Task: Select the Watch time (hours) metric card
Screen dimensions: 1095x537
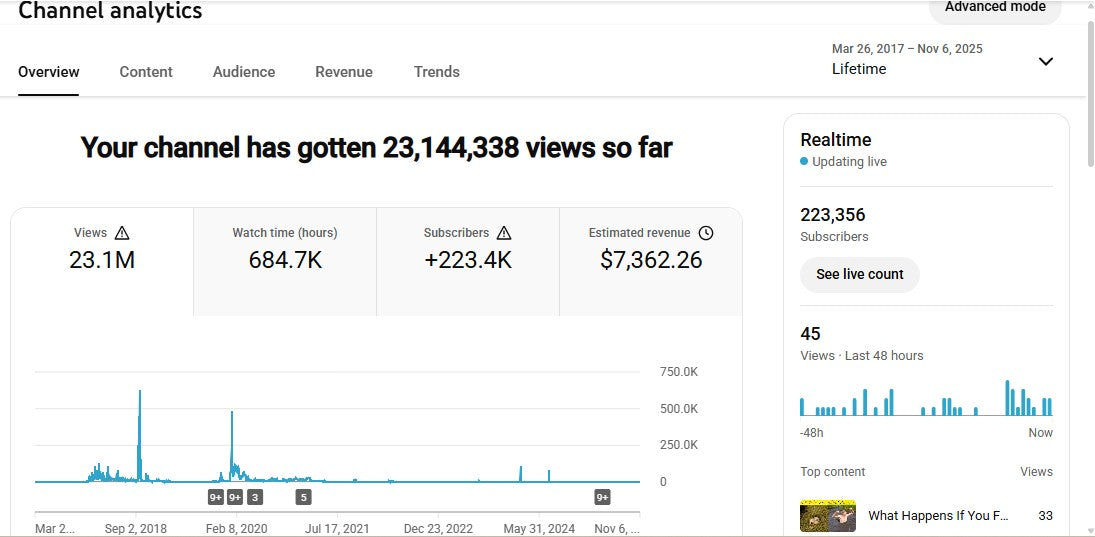Action: coord(285,250)
